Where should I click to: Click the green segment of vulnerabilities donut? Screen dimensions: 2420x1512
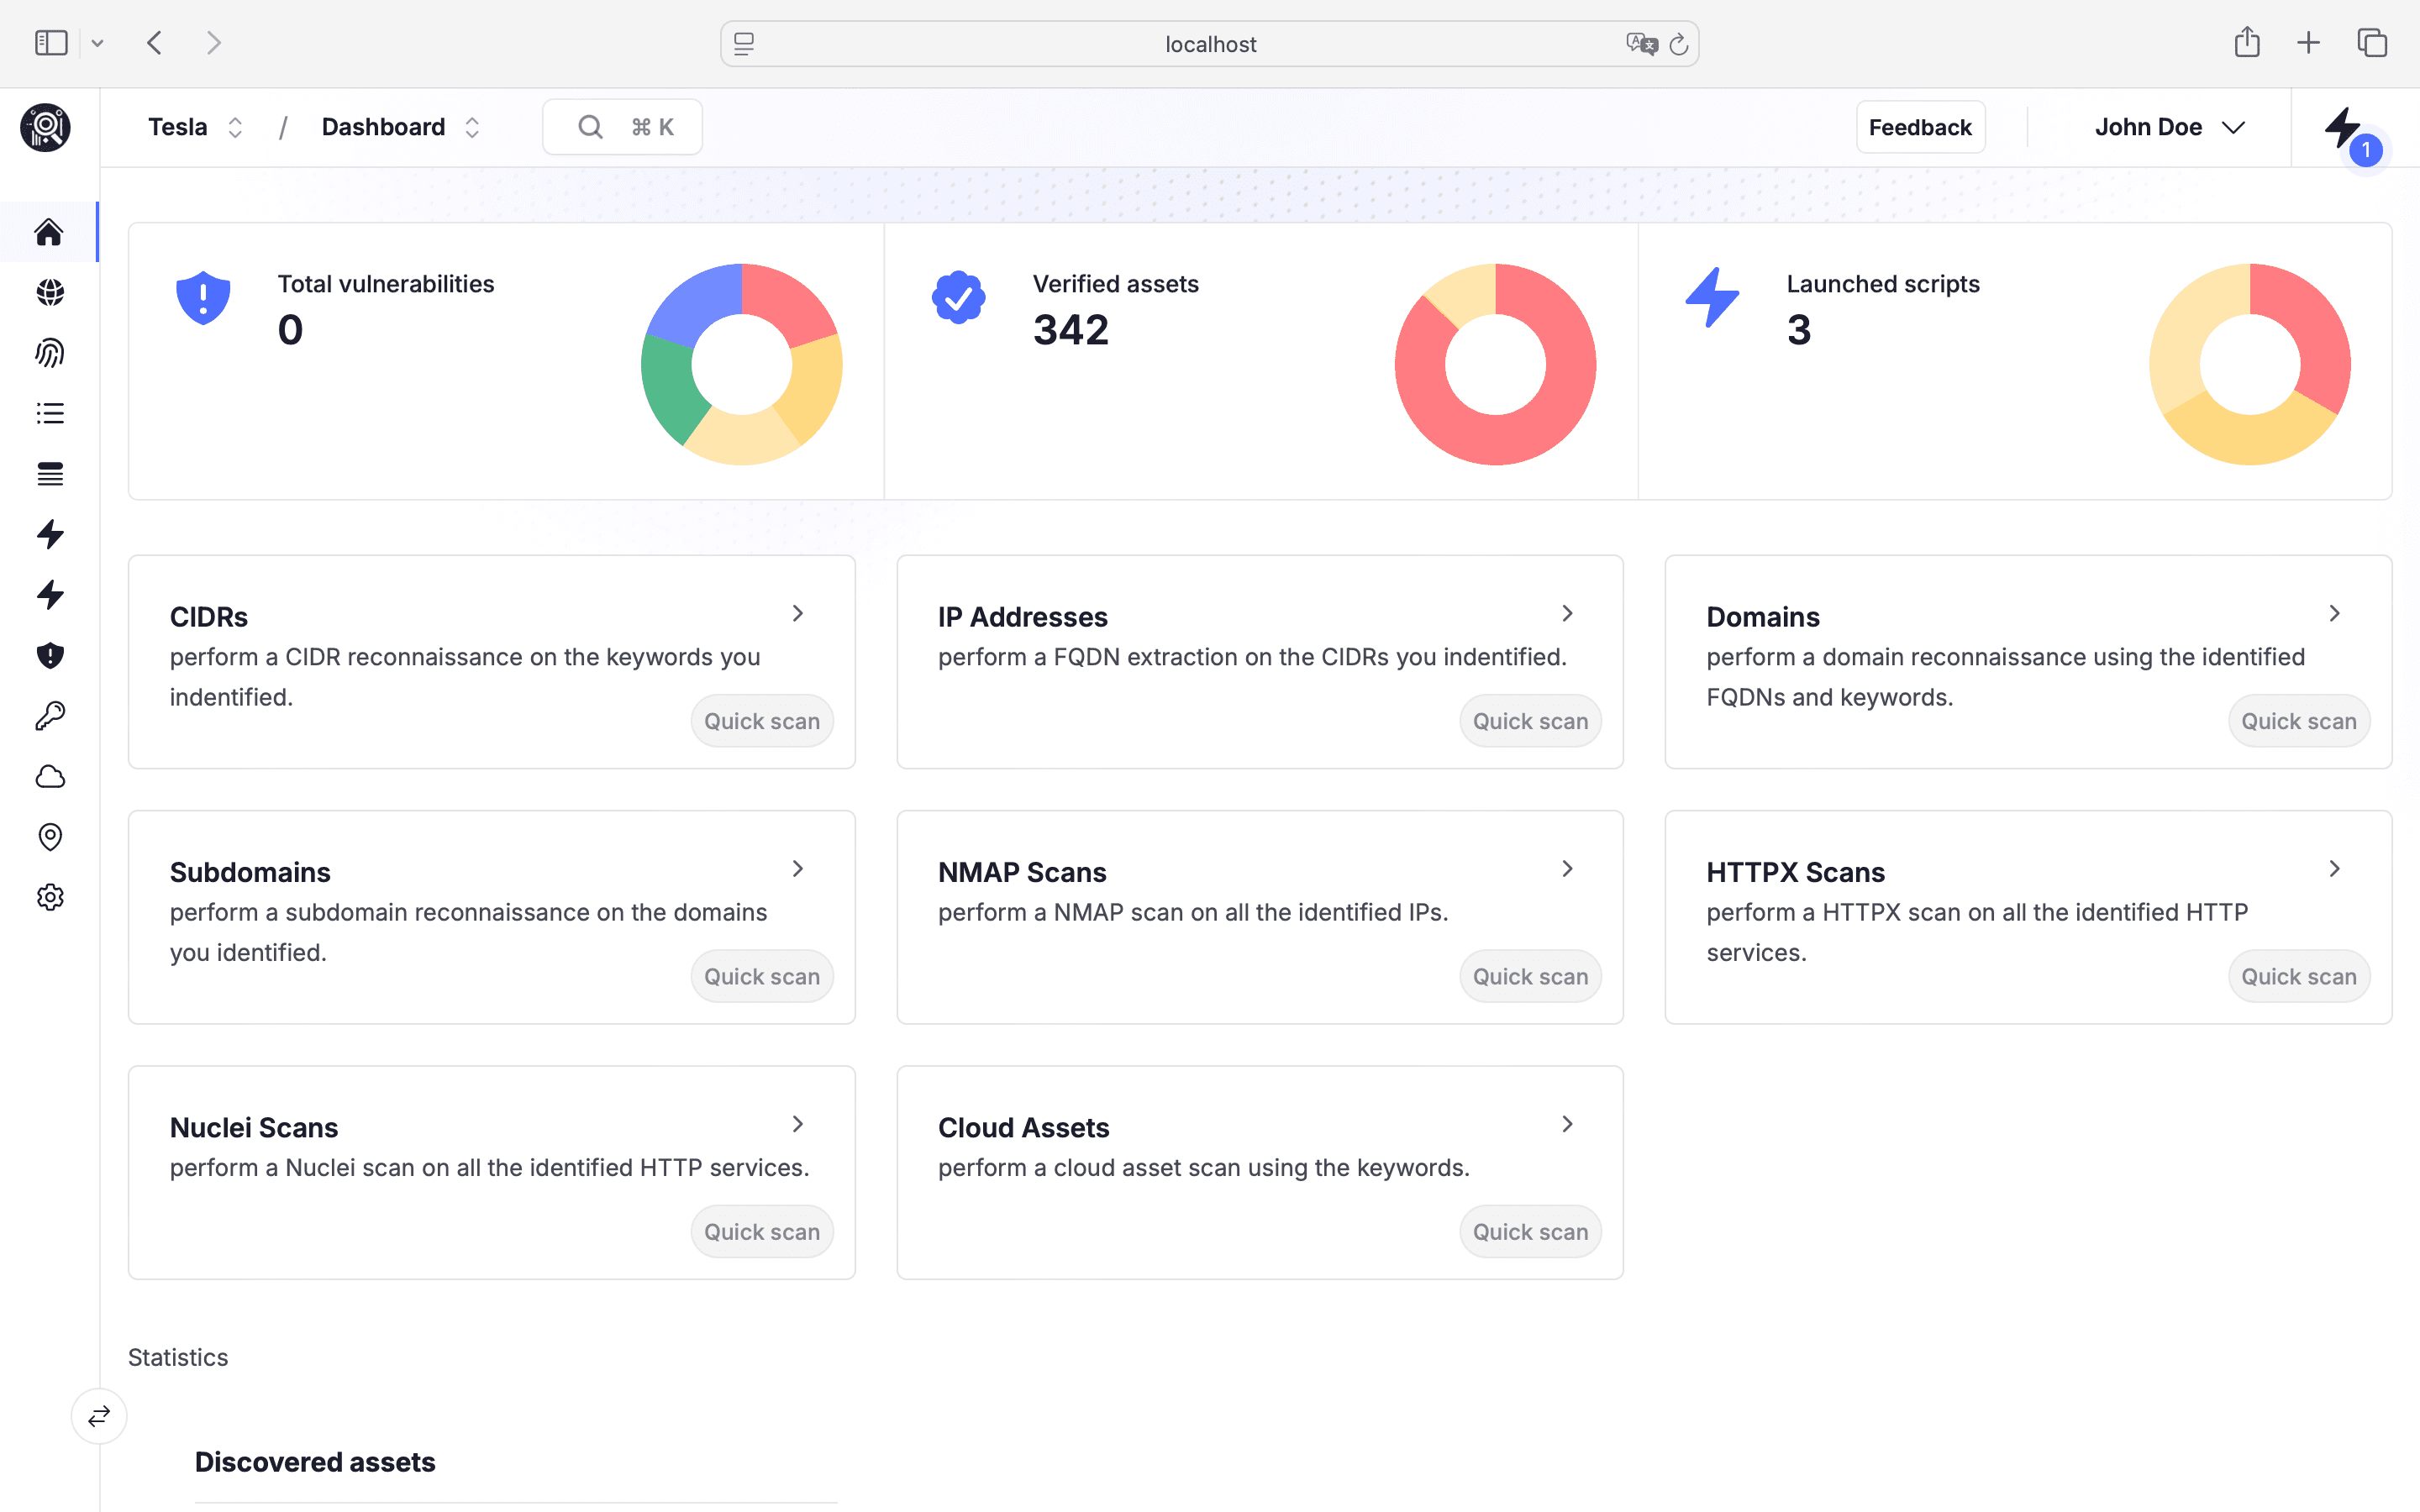tap(668, 385)
